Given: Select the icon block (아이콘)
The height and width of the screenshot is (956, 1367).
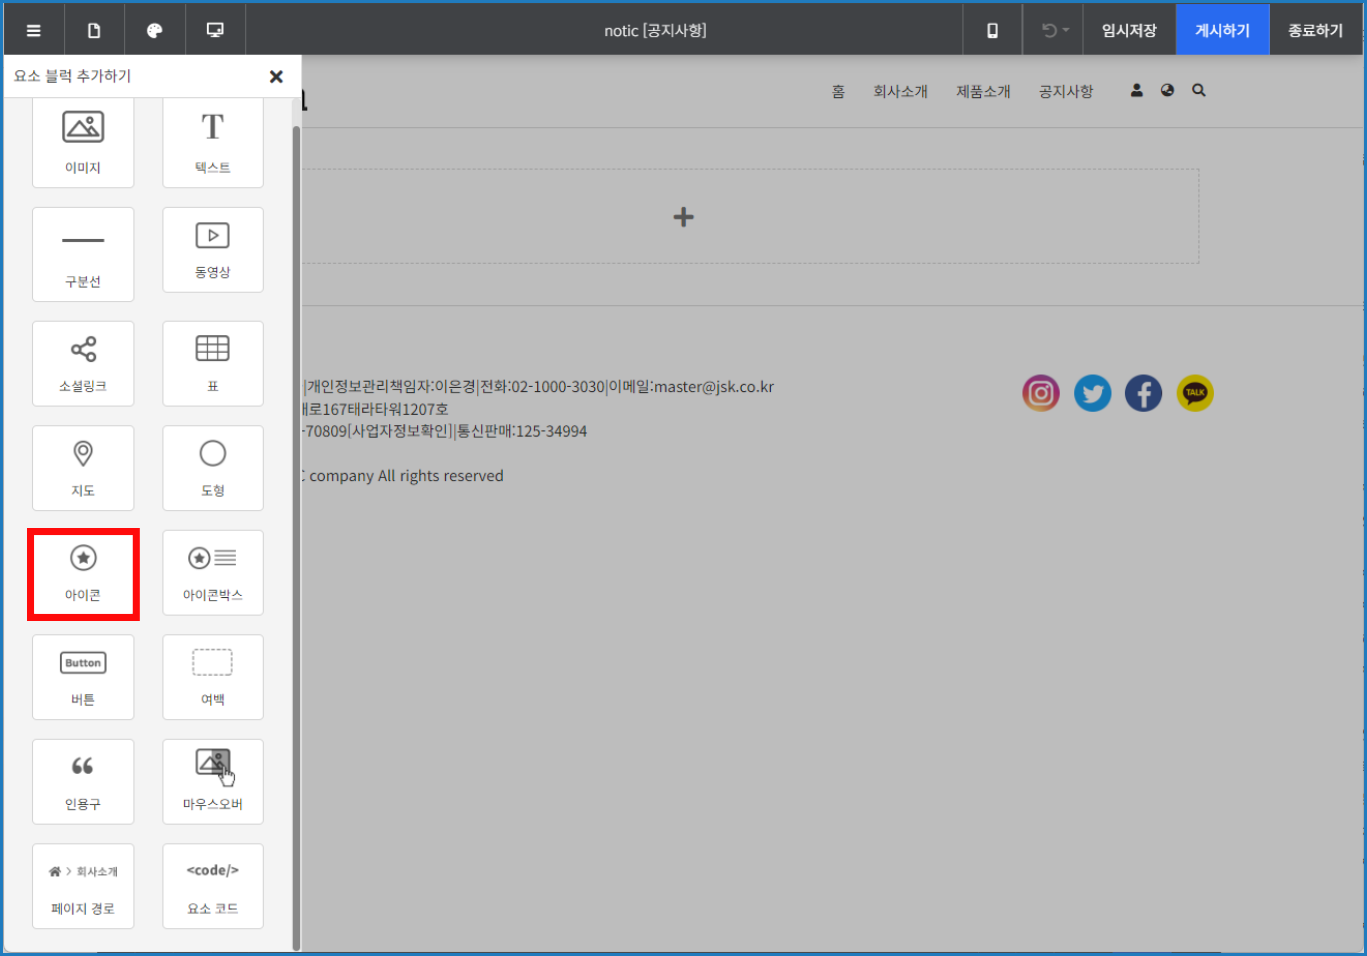Looking at the screenshot, I should (x=83, y=573).
